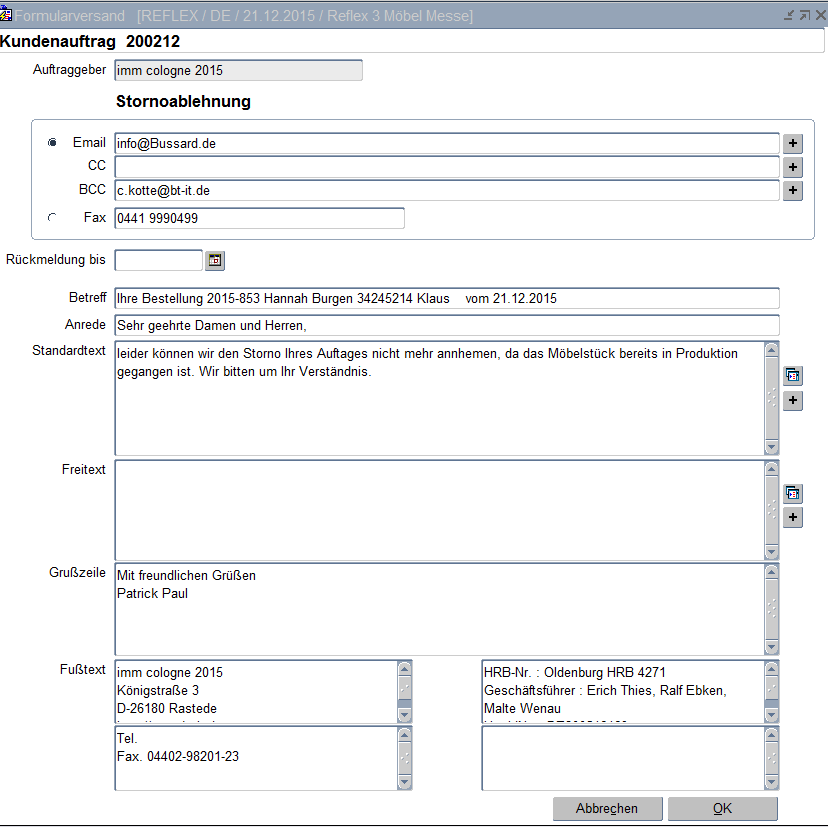Select the Email radio button
This screenshot has height=827, width=828.
point(52,143)
